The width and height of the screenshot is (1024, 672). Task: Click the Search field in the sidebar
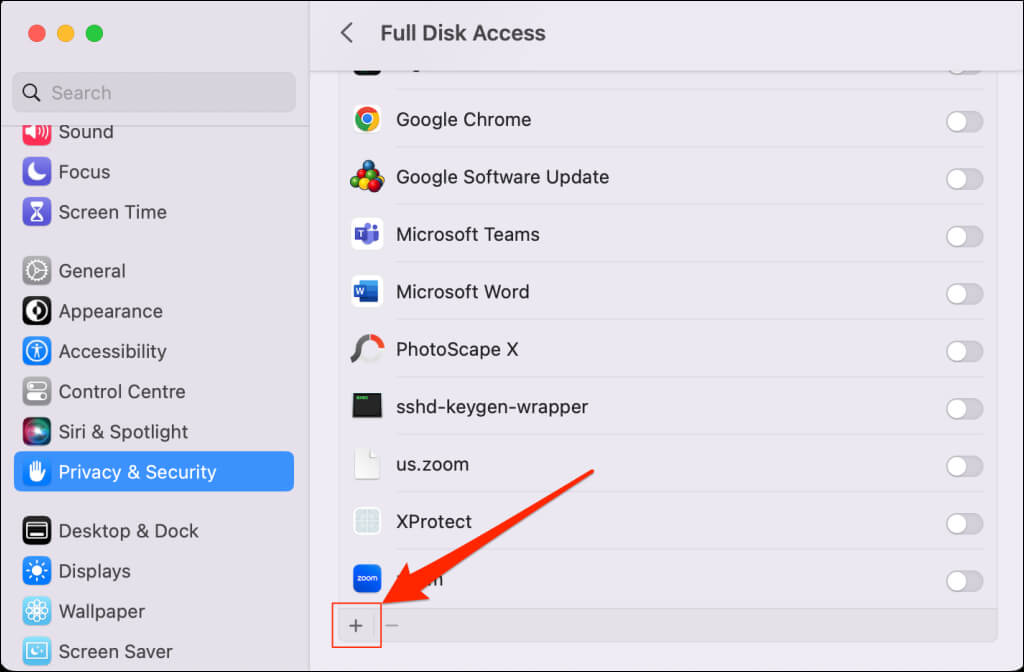click(x=153, y=93)
